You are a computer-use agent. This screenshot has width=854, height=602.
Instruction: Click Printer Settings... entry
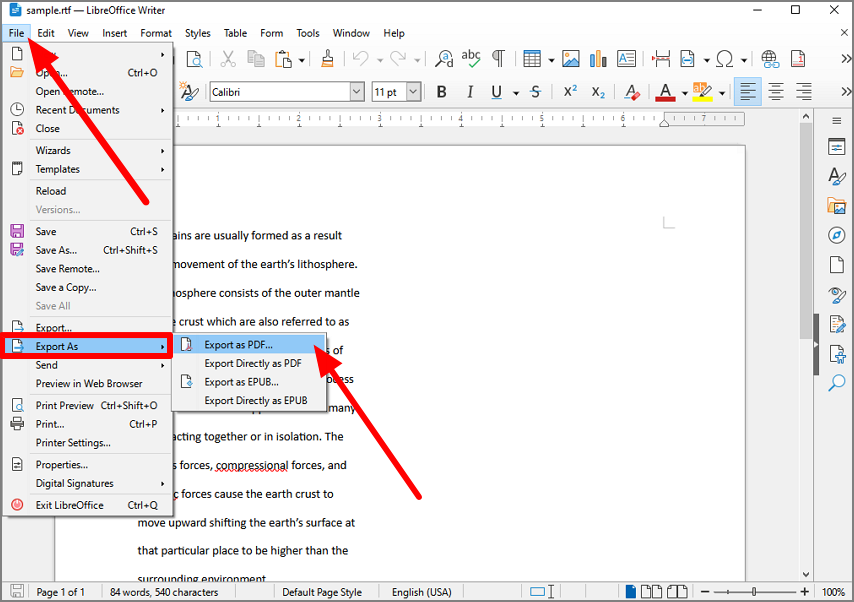(87, 442)
